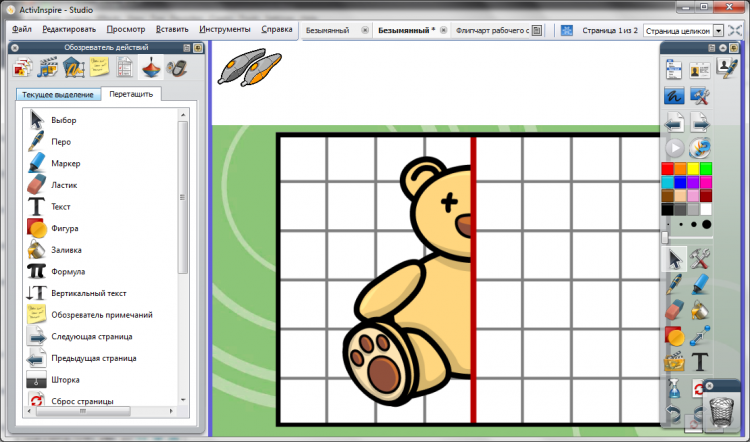Open the Инструменты menu
This screenshot has height=442, width=750.
[x=225, y=29]
